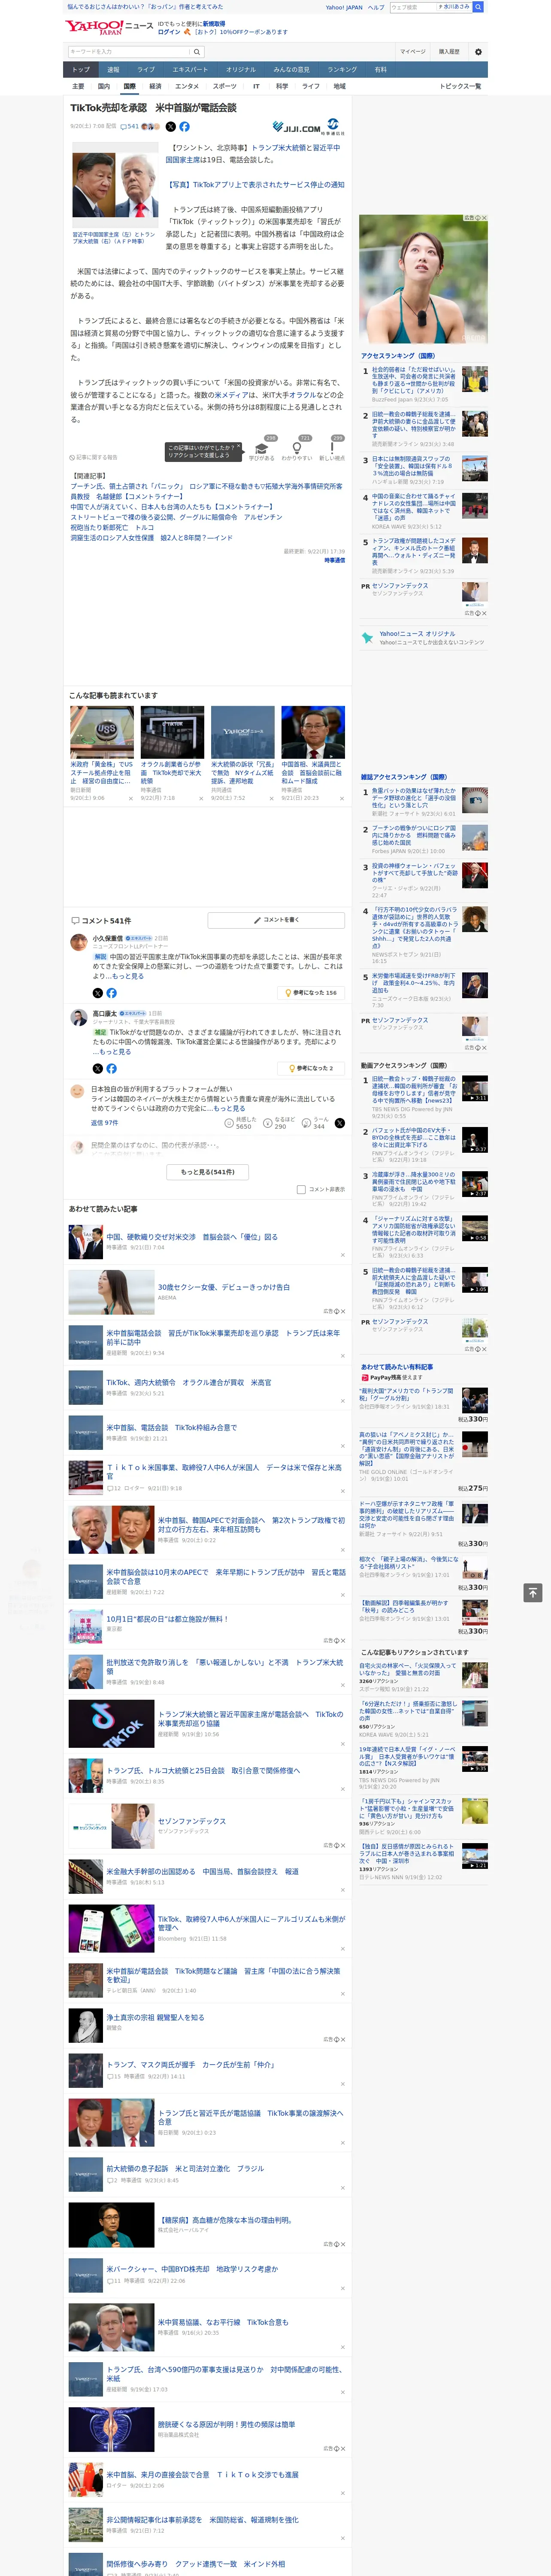This screenshot has width=551, height=2576.
Task: Open related link 祝砲当たり新郎死亡 トルコ
Action: coord(112,528)
